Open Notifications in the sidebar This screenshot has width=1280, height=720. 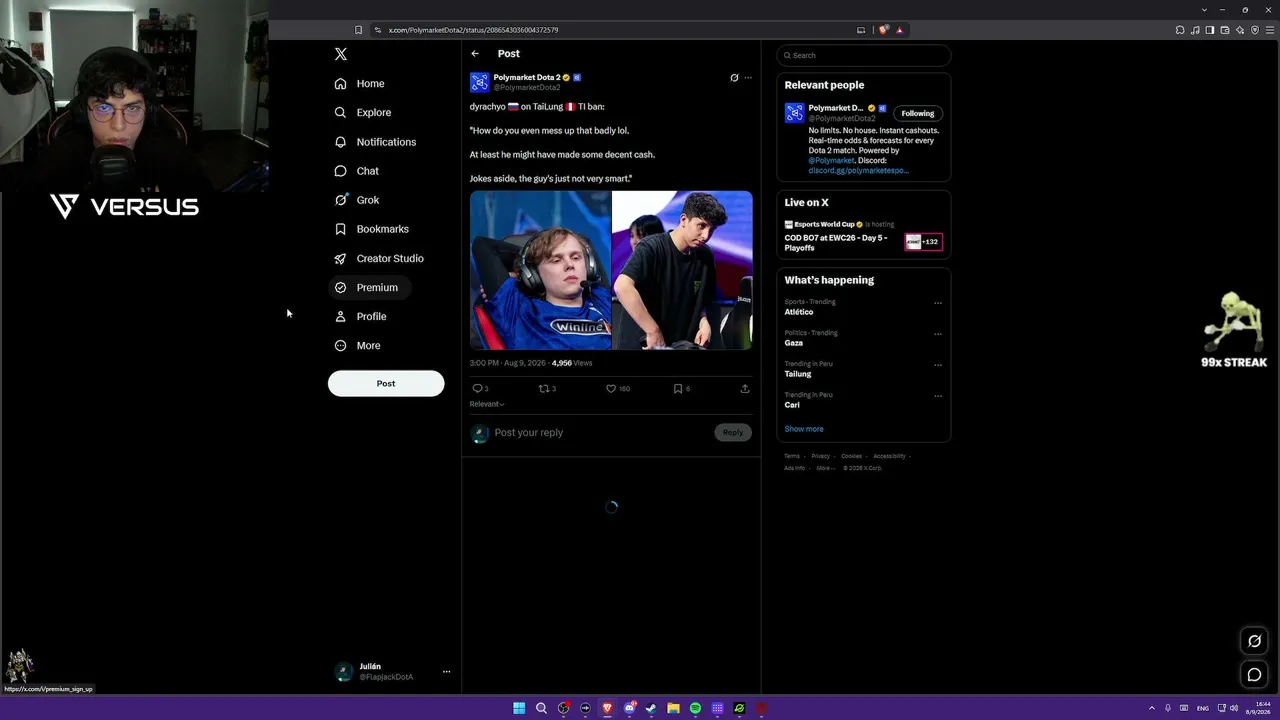376,142
